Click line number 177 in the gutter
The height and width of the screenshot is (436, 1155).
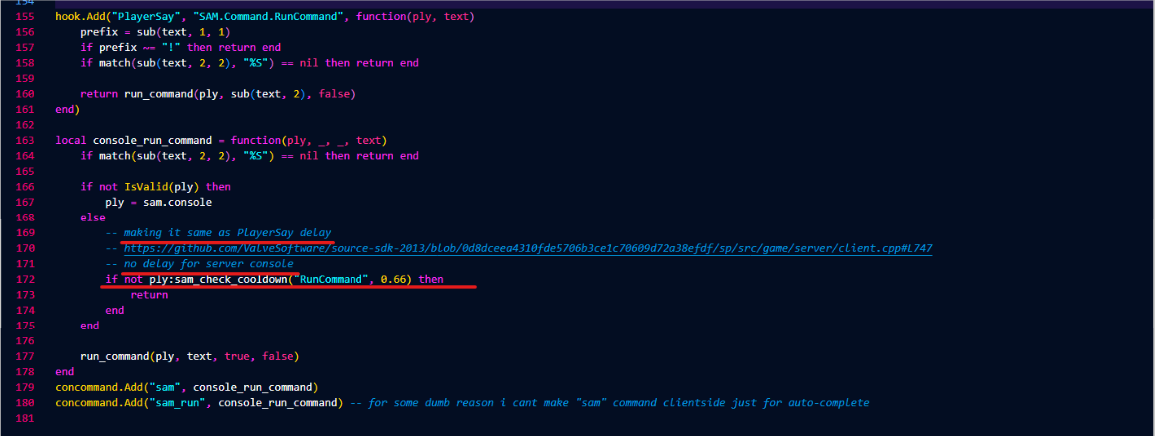coord(24,356)
